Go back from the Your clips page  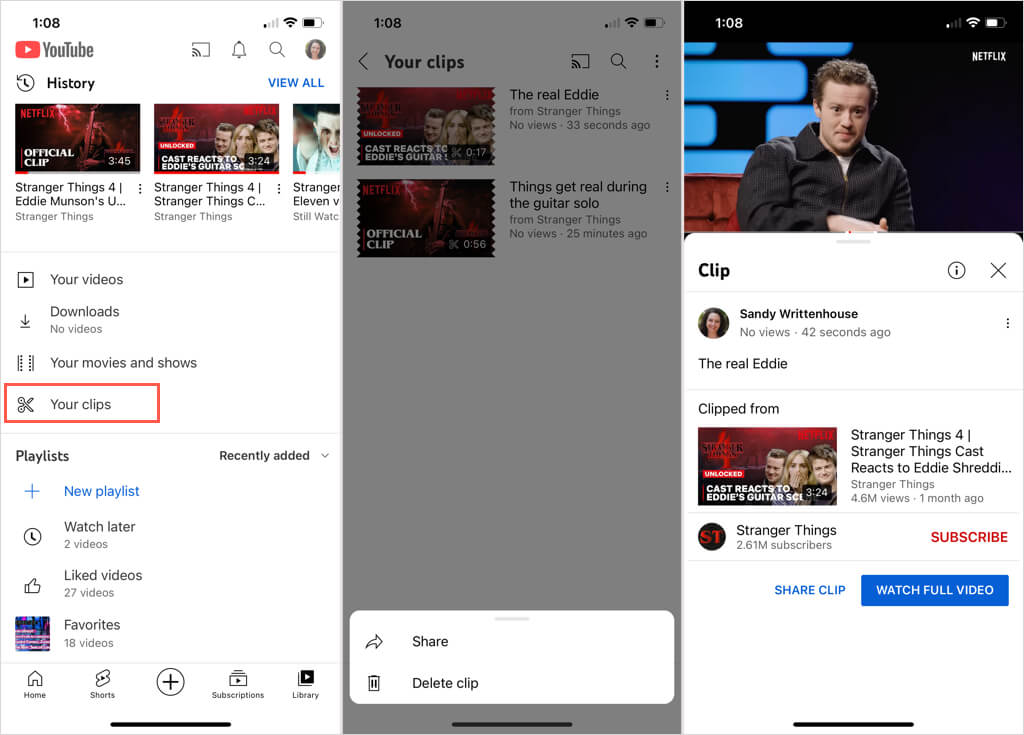pos(363,62)
